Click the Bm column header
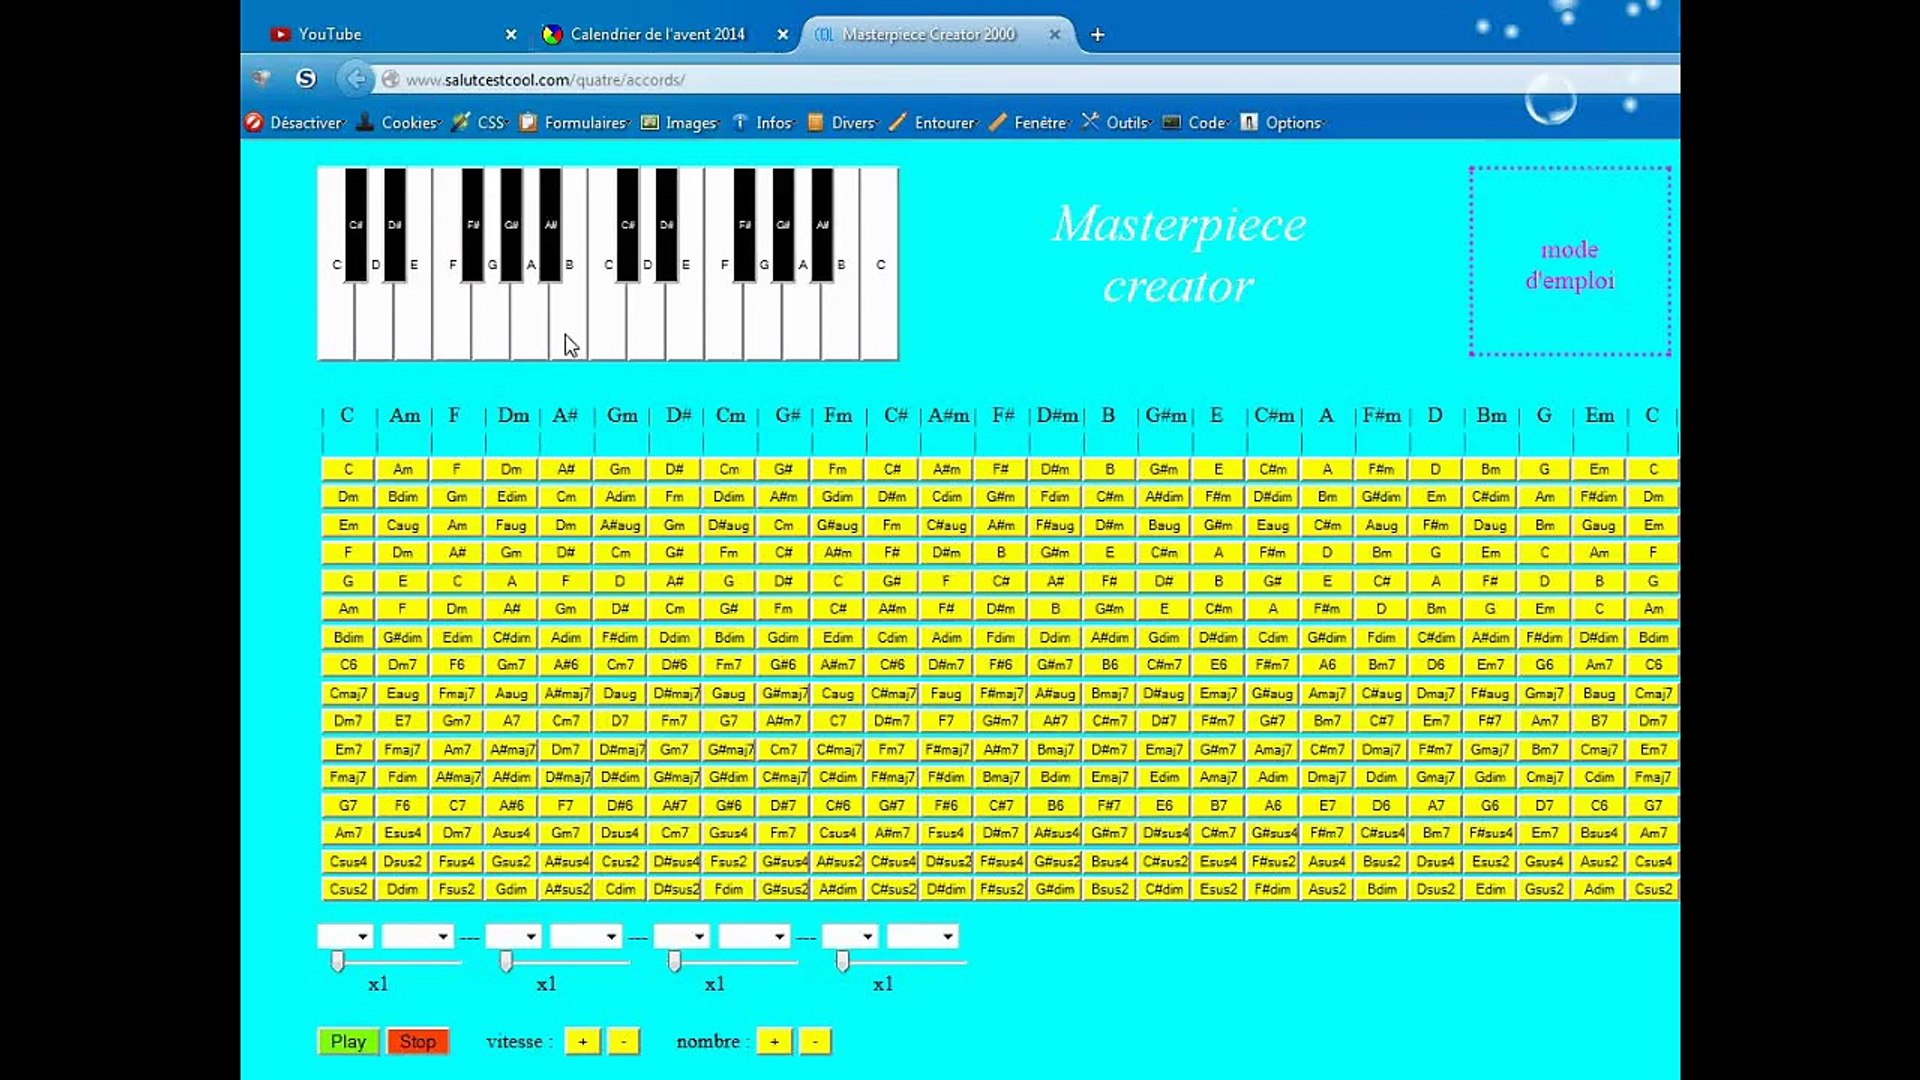This screenshot has width=1920, height=1080. pos(1491,415)
